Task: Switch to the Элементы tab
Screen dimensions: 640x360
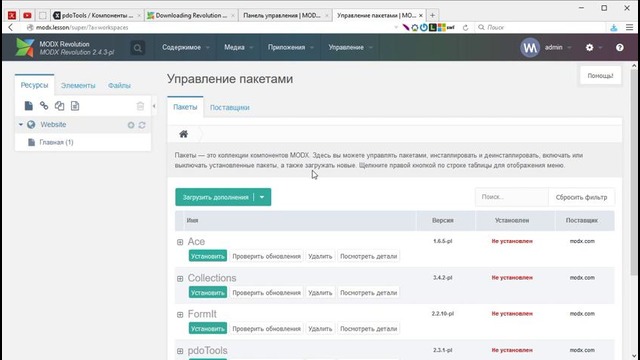Action: pyautogui.click(x=78, y=85)
